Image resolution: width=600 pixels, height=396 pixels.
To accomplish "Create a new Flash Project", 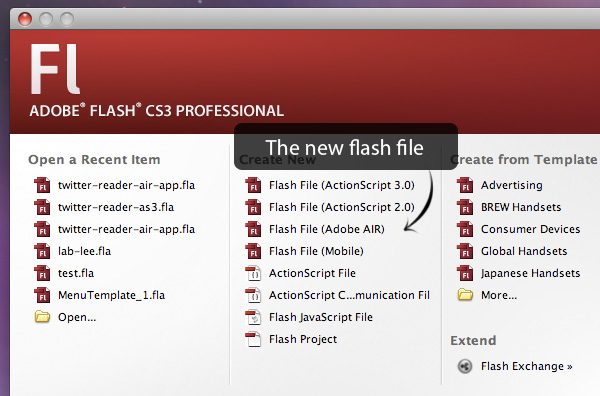I will [x=303, y=339].
